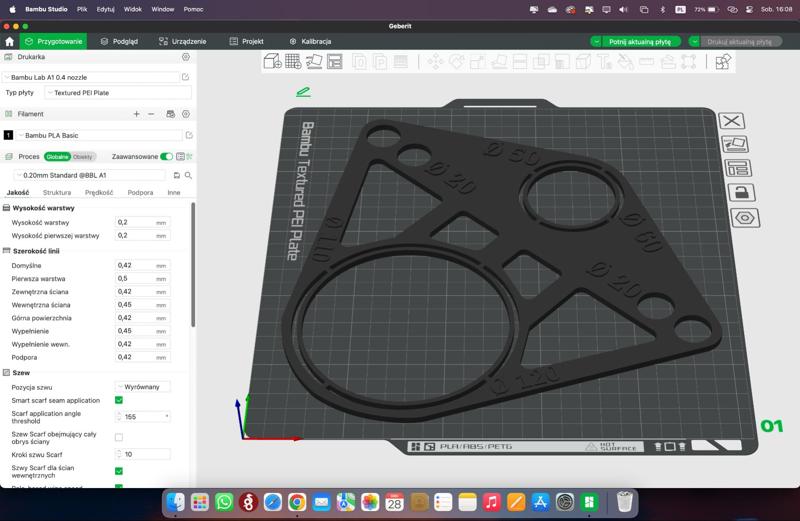This screenshot has height=521, width=800.
Task: Click the Wysokość warstwy 0,2 value field
Action: coord(142,222)
